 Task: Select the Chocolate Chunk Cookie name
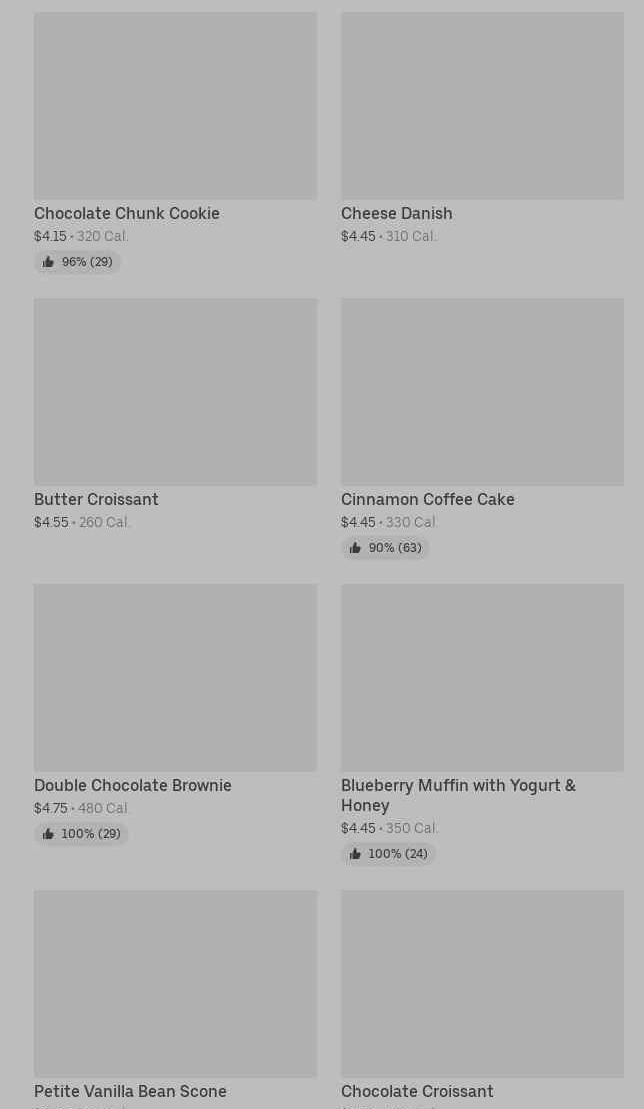(x=127, y=213)
